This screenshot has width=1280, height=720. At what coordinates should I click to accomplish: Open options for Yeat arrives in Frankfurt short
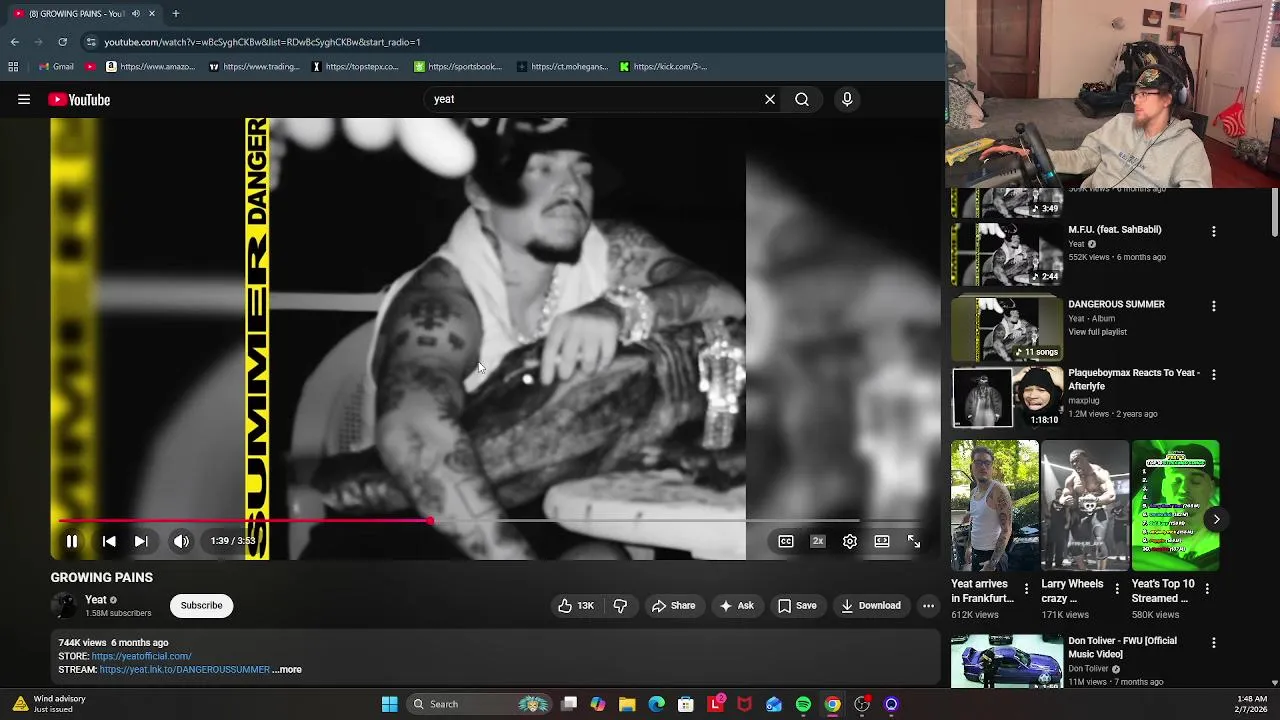click(1026, 589)
